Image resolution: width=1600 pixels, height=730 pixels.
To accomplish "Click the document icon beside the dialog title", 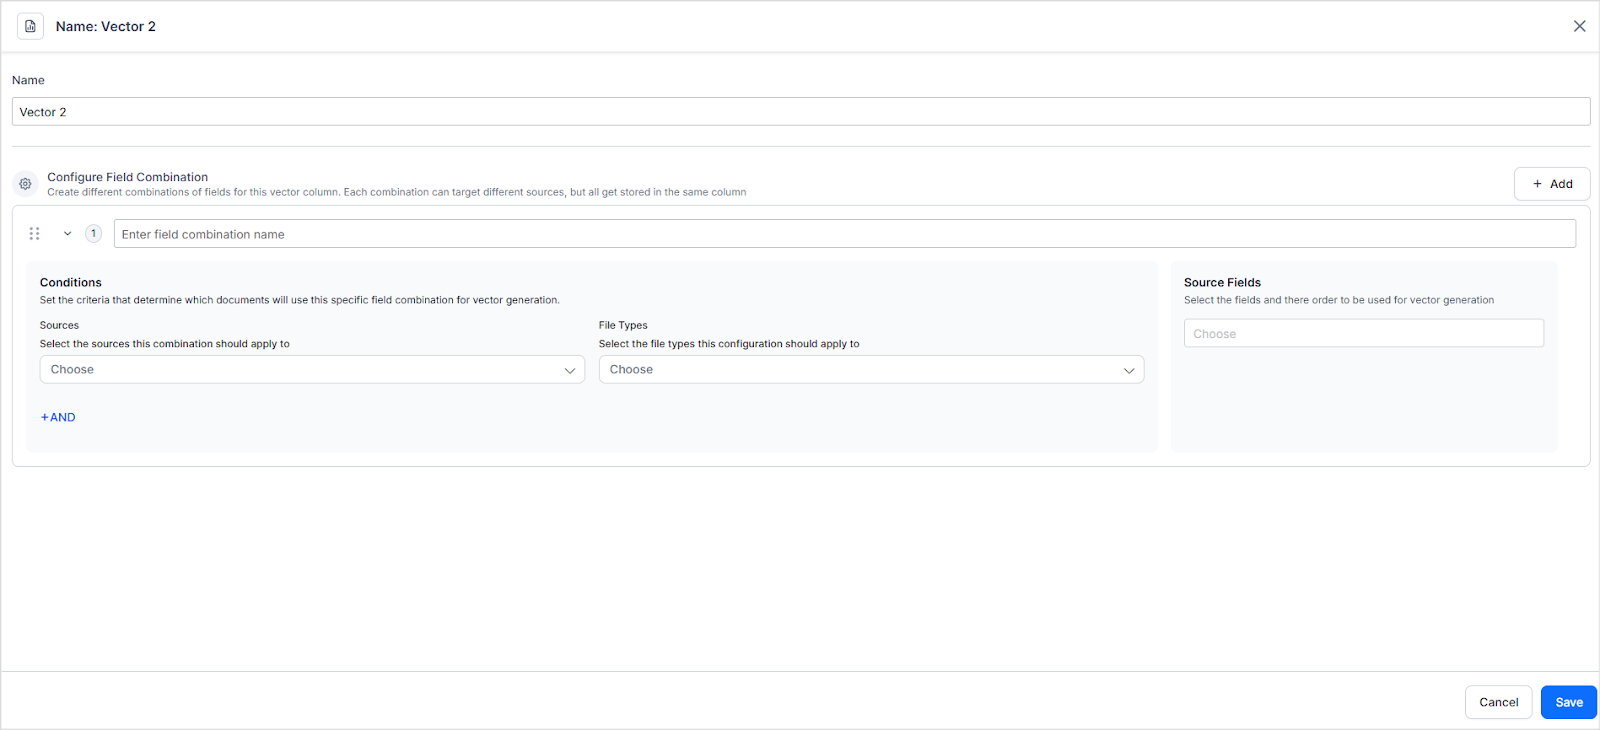I will pyautogui.click(x=30, y=26).
